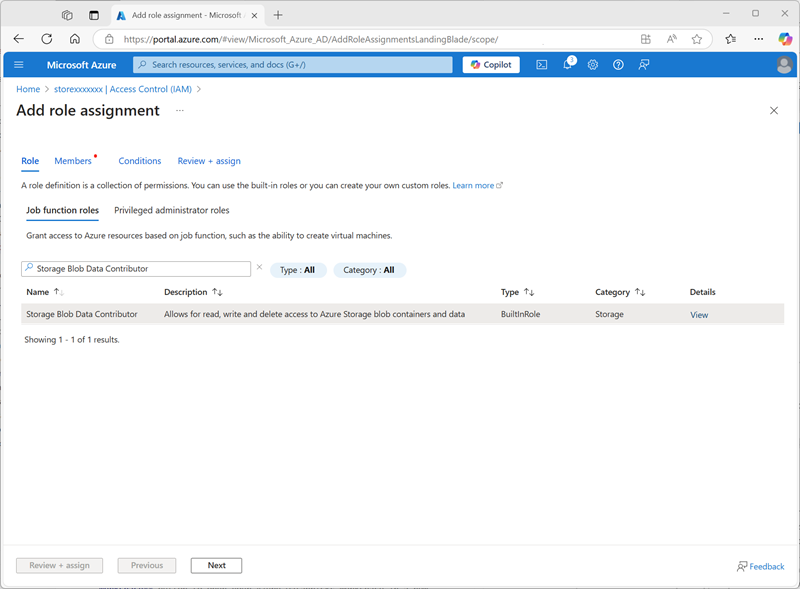Switch to the Members tab

click(73, 161)
